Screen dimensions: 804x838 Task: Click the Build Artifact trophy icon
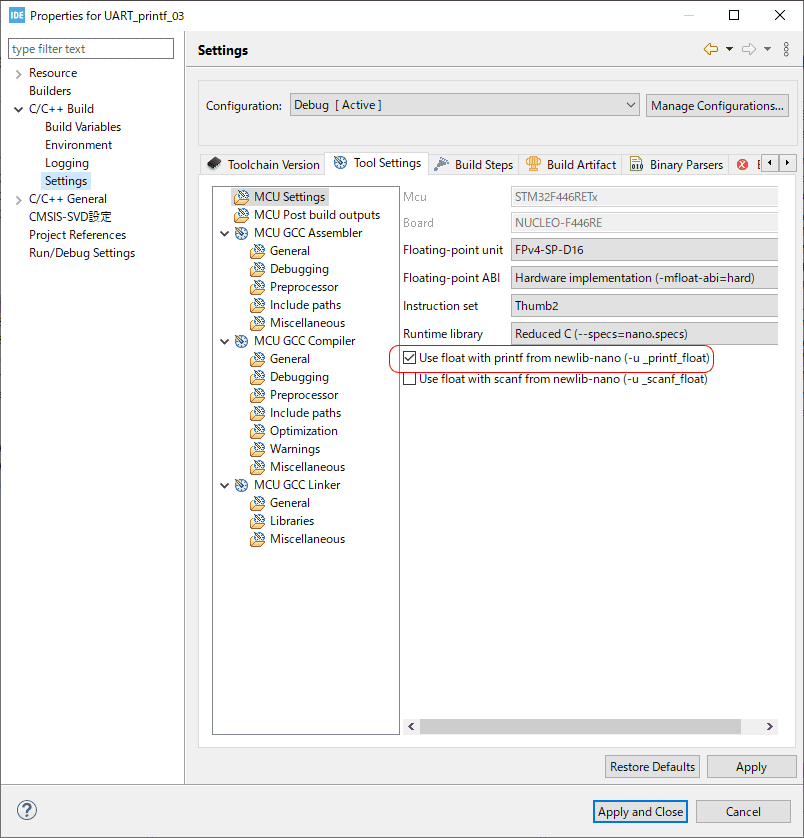point(533,164)
